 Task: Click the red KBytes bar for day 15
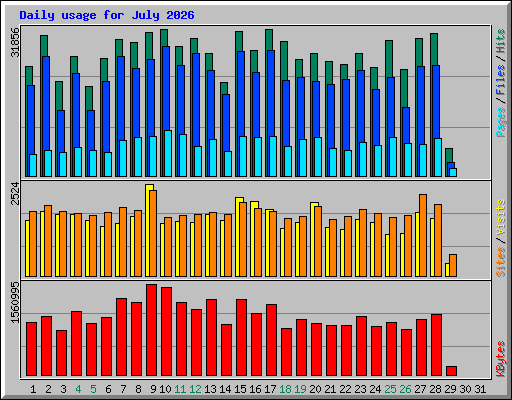tap(241, 337)
